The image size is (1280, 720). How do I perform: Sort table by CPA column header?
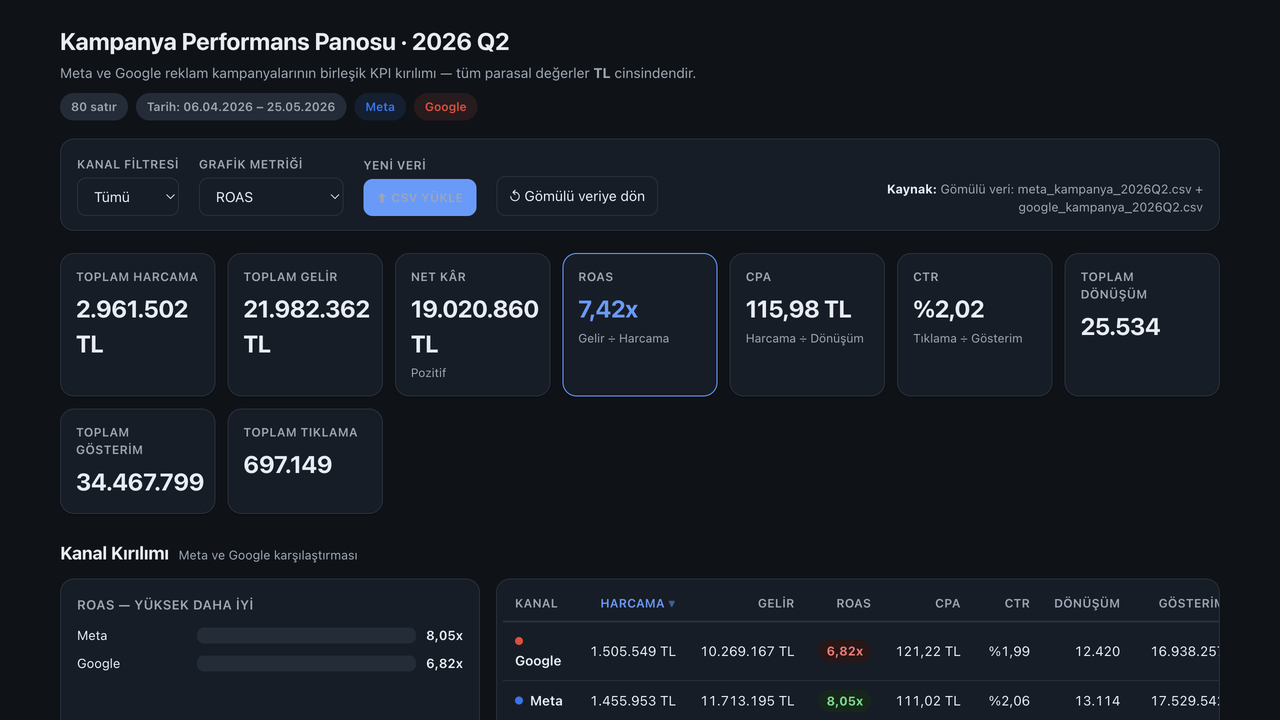[x=948, y=603]
